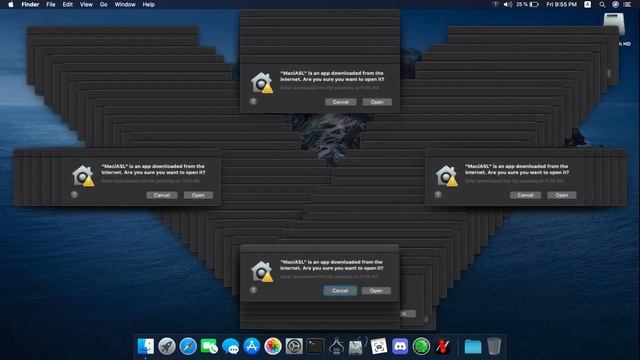Open FaceTime from the dock
Image resolution: width=640 pixels, height=360 pixels.
[209, 347]
